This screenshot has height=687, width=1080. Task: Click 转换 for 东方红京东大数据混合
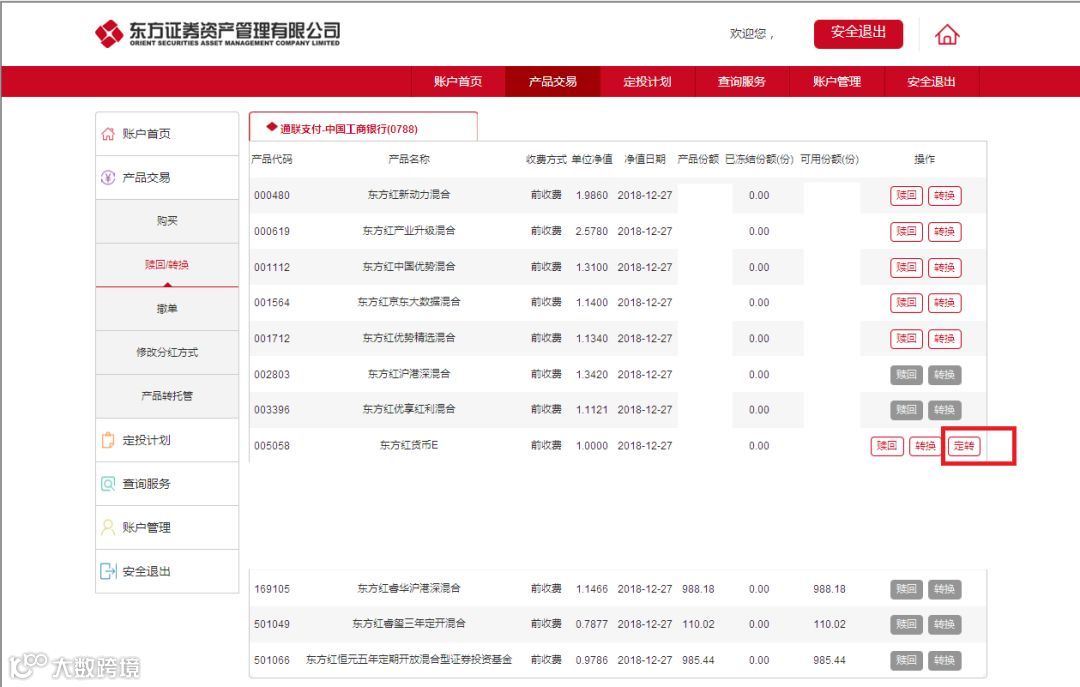pyautogui.click(x=944, y=303)
